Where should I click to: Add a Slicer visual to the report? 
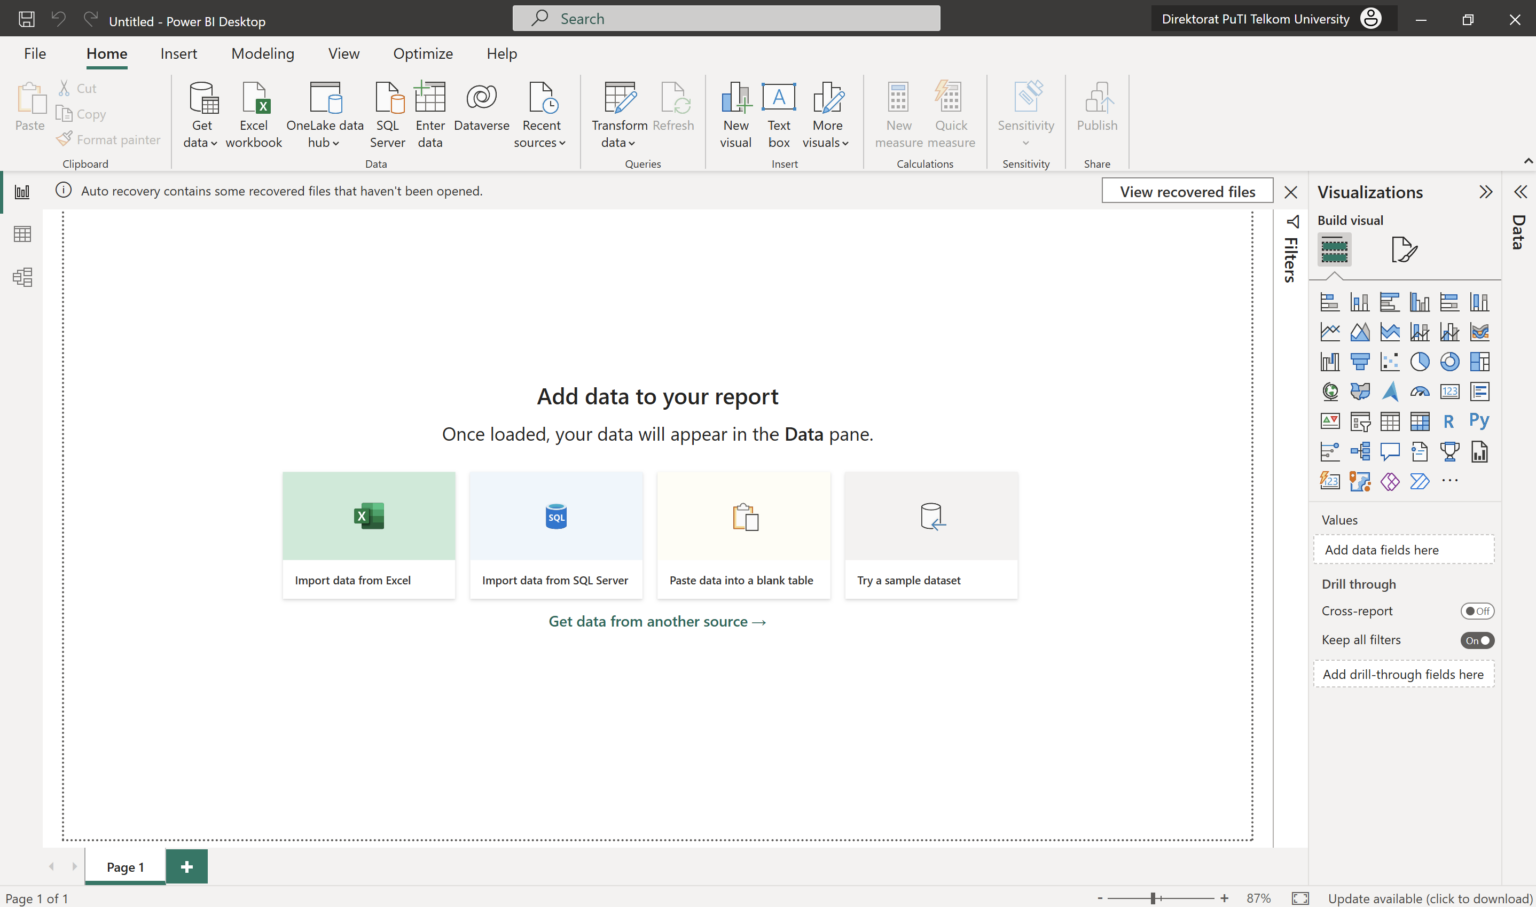(1360, 421)
